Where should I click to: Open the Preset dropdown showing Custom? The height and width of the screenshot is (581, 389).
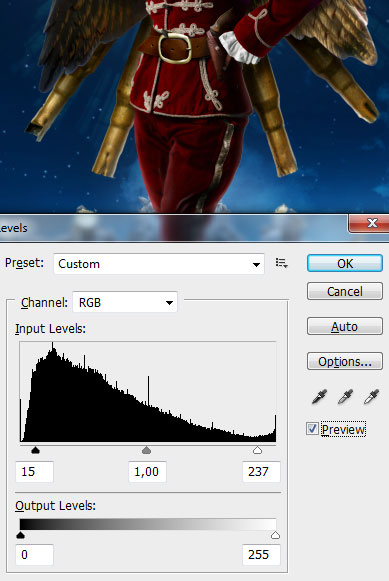[x=159, y=264]
